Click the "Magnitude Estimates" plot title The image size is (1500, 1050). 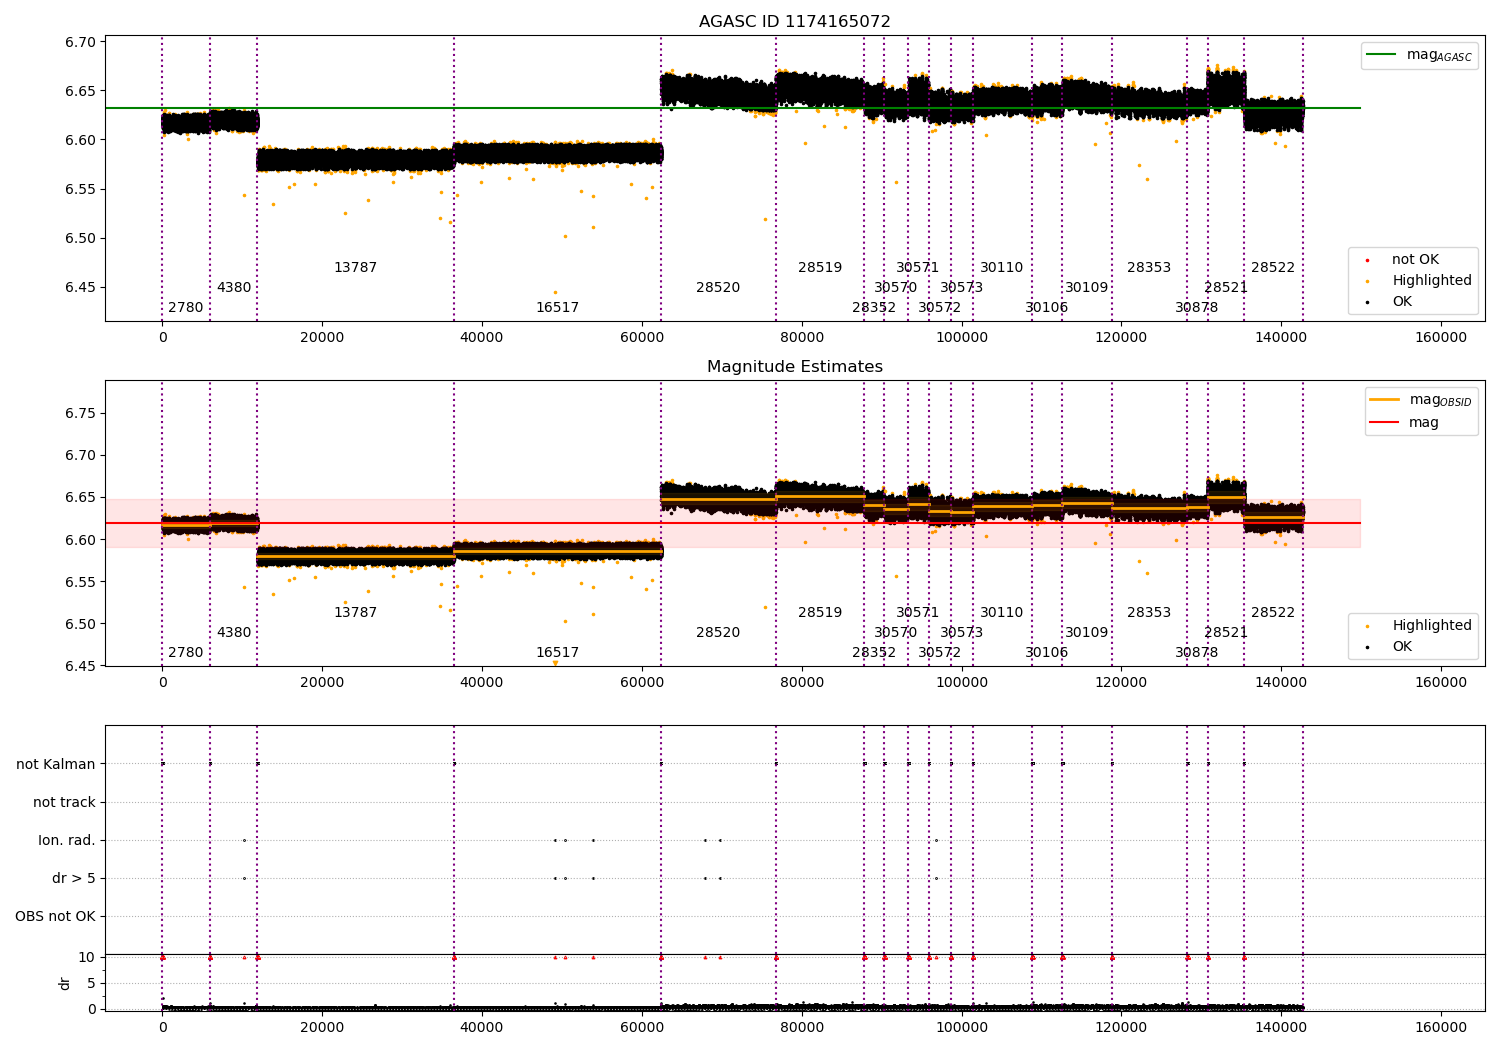[x=794, y=367]
